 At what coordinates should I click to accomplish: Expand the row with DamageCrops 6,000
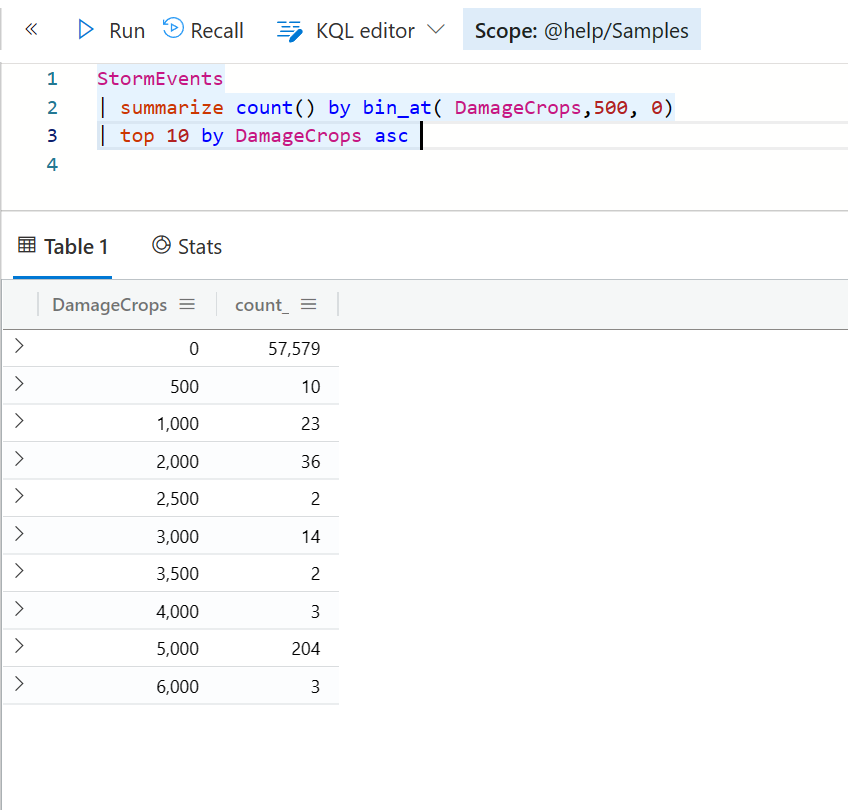tap(19, 683)
